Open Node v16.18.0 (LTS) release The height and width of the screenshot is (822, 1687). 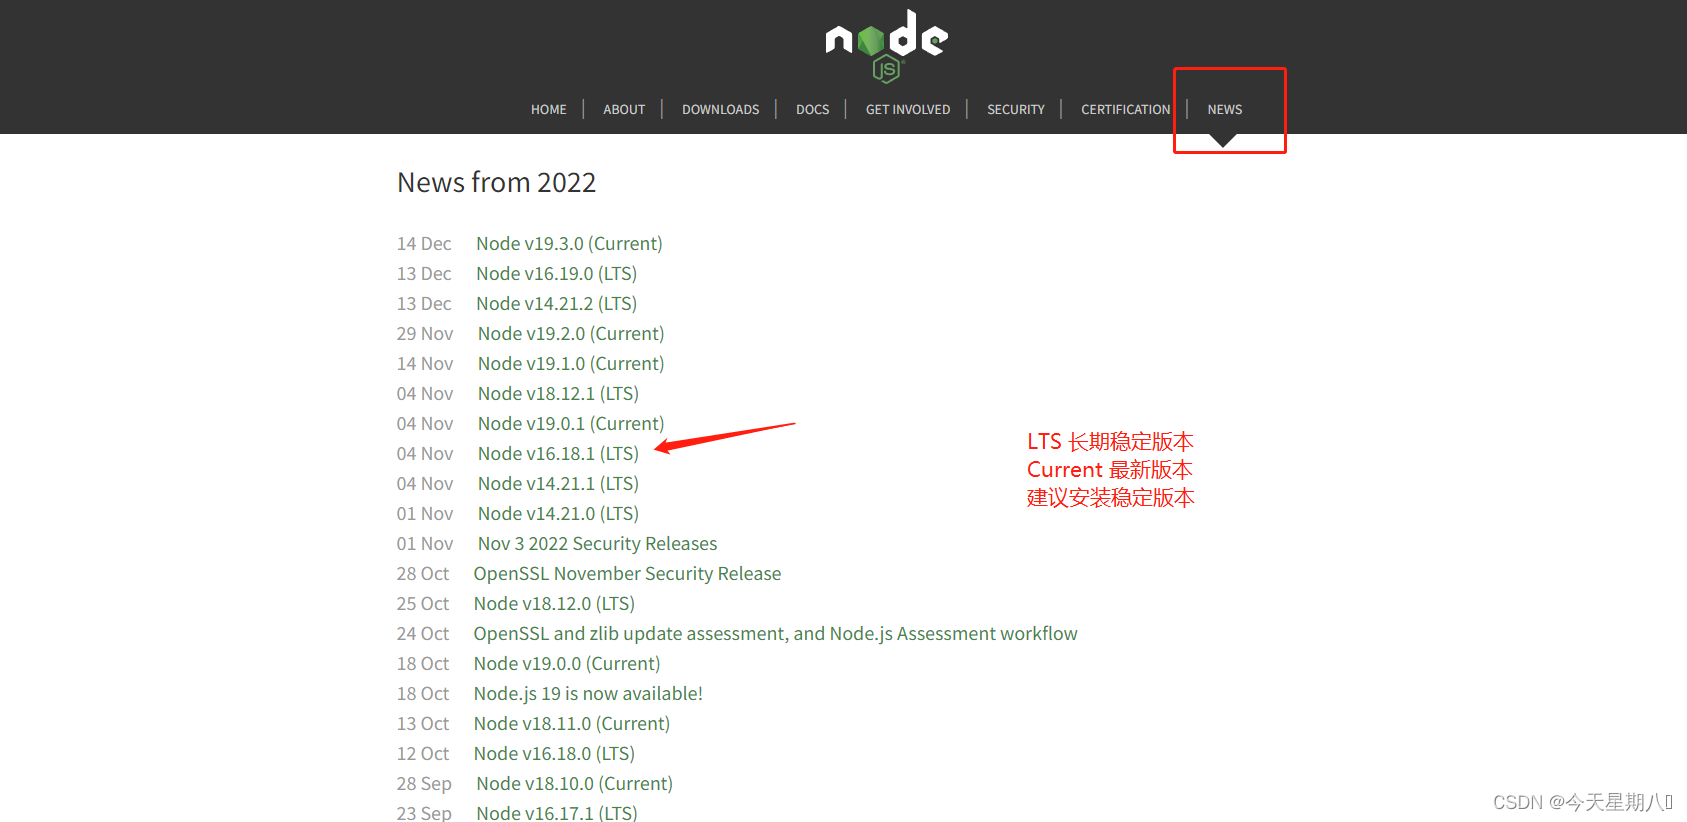pyautogui.click(x=554, y=754)
